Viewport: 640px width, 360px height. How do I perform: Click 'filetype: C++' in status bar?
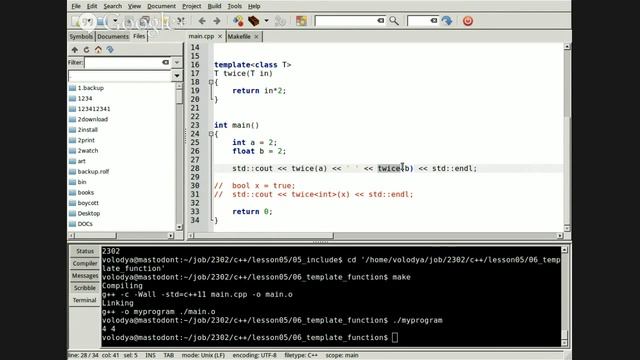pos(301,355)
